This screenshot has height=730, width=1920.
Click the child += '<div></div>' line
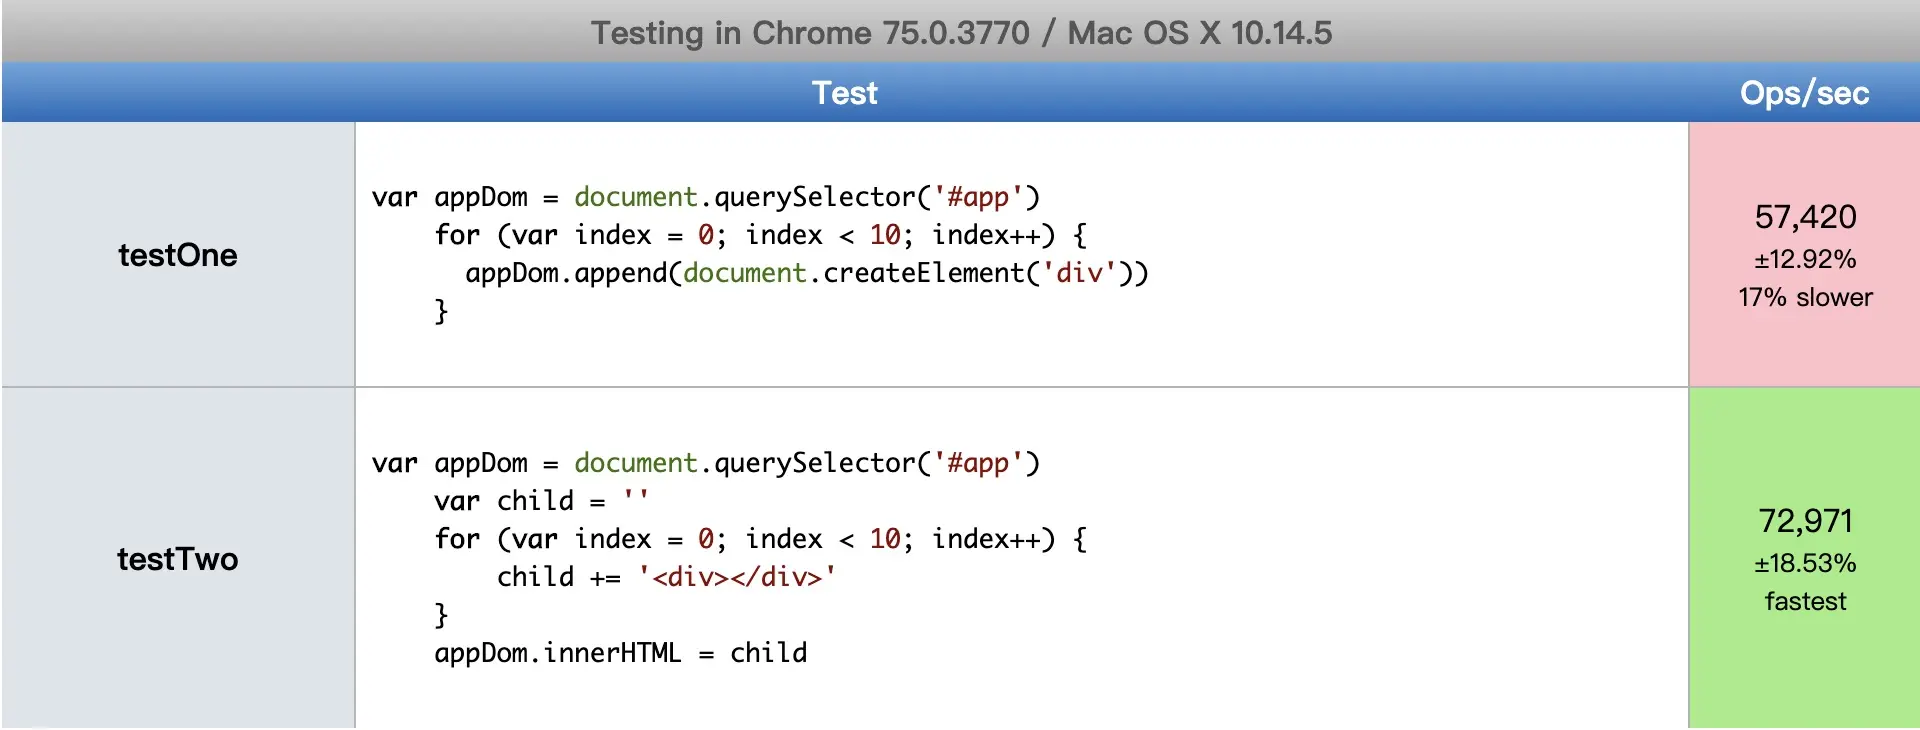(666, 577)
